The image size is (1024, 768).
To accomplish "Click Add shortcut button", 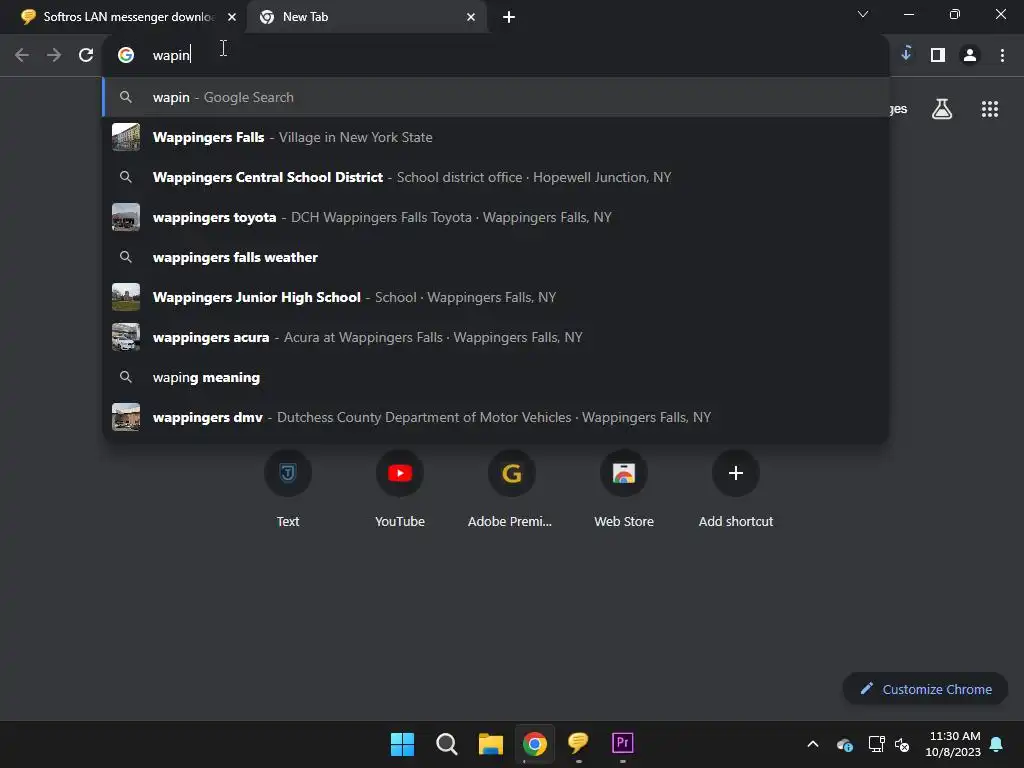I will coord(736,490).
